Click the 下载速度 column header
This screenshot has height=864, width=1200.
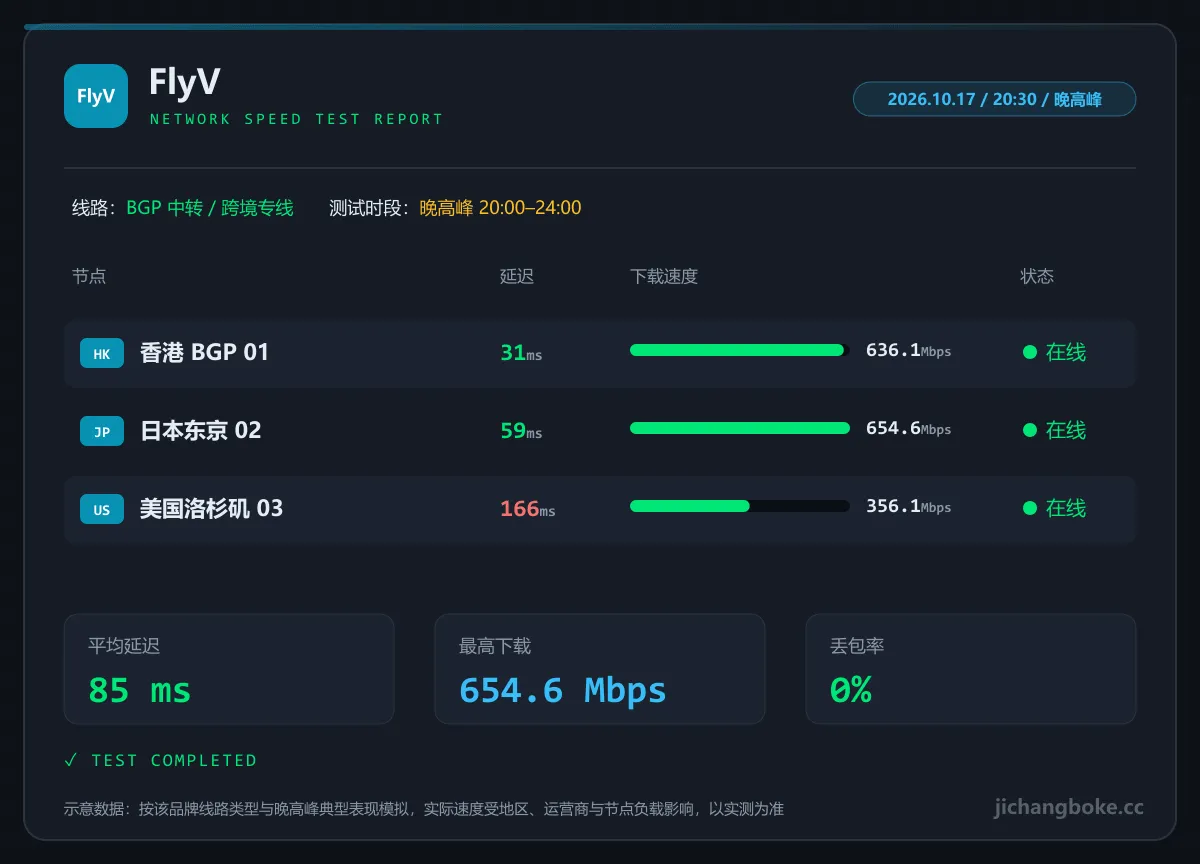tap(664, 276)
